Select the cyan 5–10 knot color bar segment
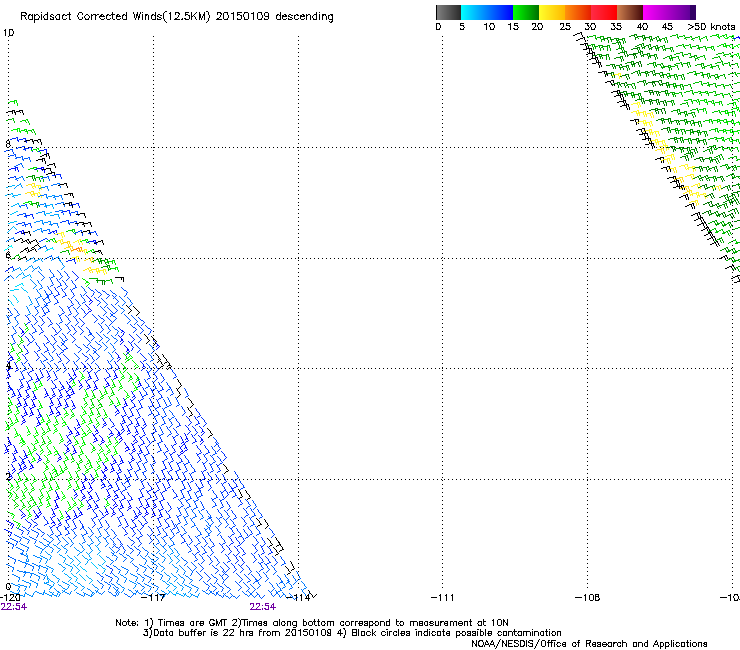This screenshot has height=650, width=740. pos(474,12)
